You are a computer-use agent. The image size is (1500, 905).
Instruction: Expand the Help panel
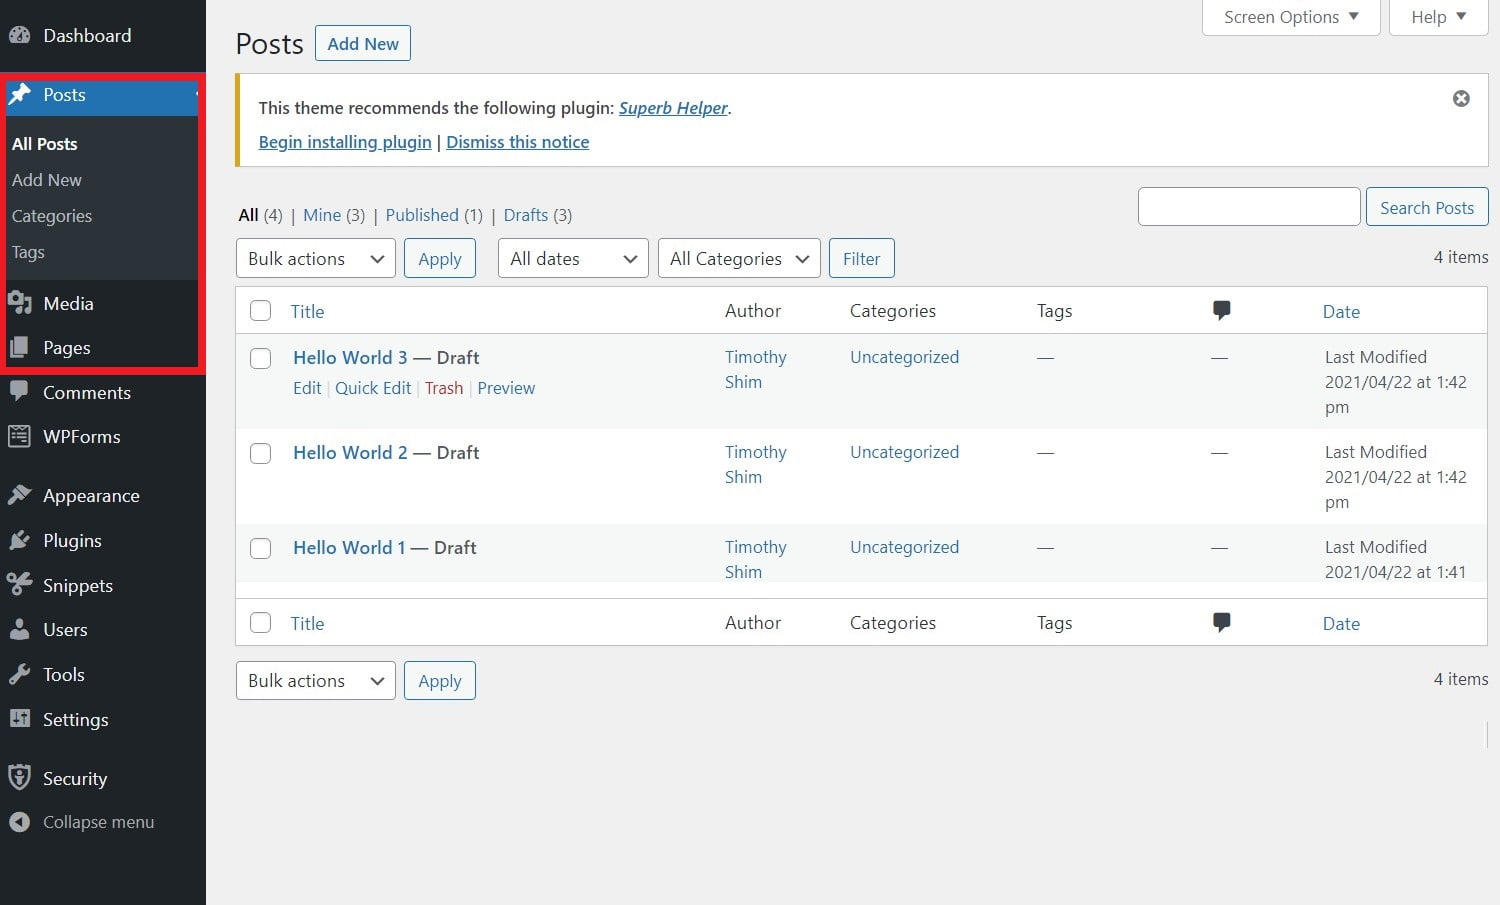click(x=1439, y=17)
